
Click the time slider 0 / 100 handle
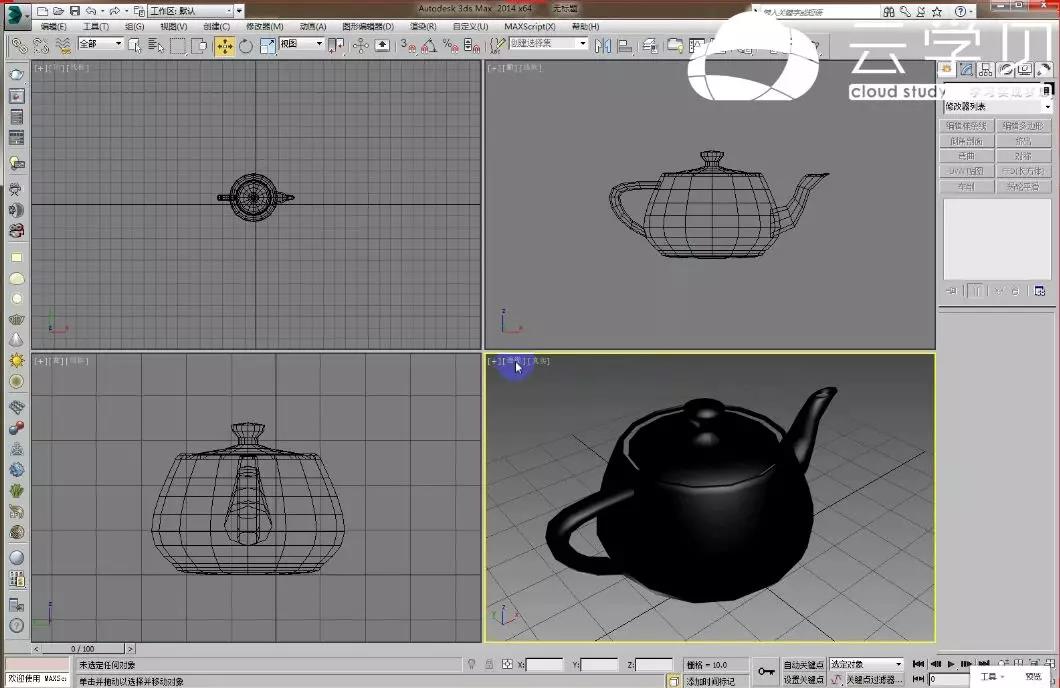coord(83,649)
